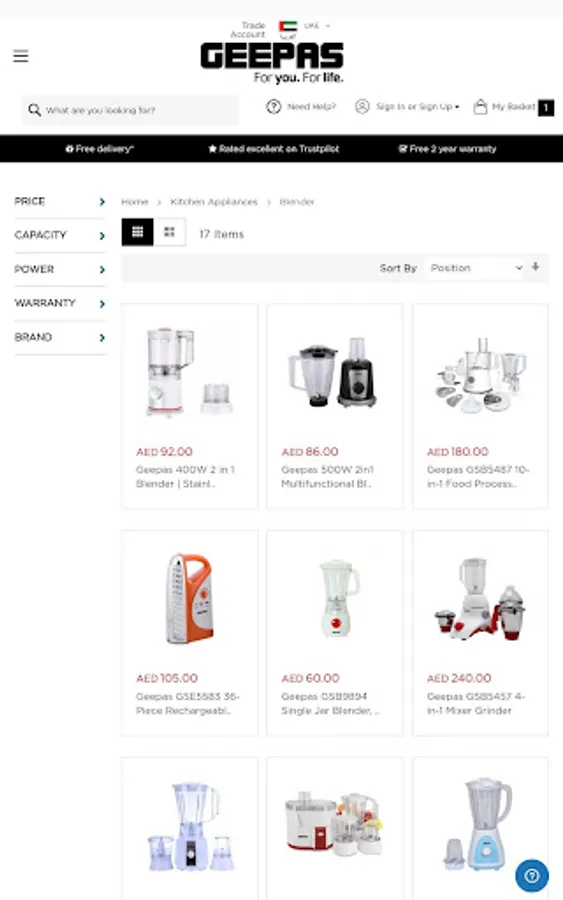This screenshot has height=900, width=563.
Task: Reverse sort direction with arrow icon
Action: point(535,267)
